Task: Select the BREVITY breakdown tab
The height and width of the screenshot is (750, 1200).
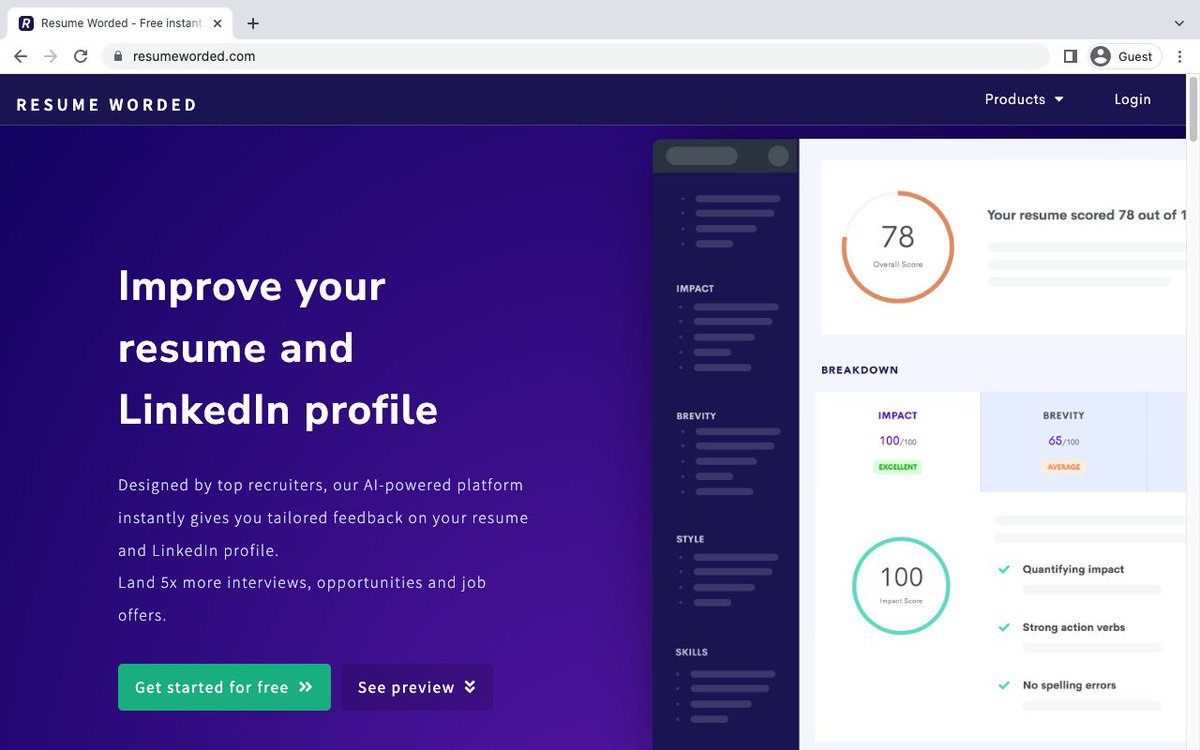Action: pos(1063,441)
